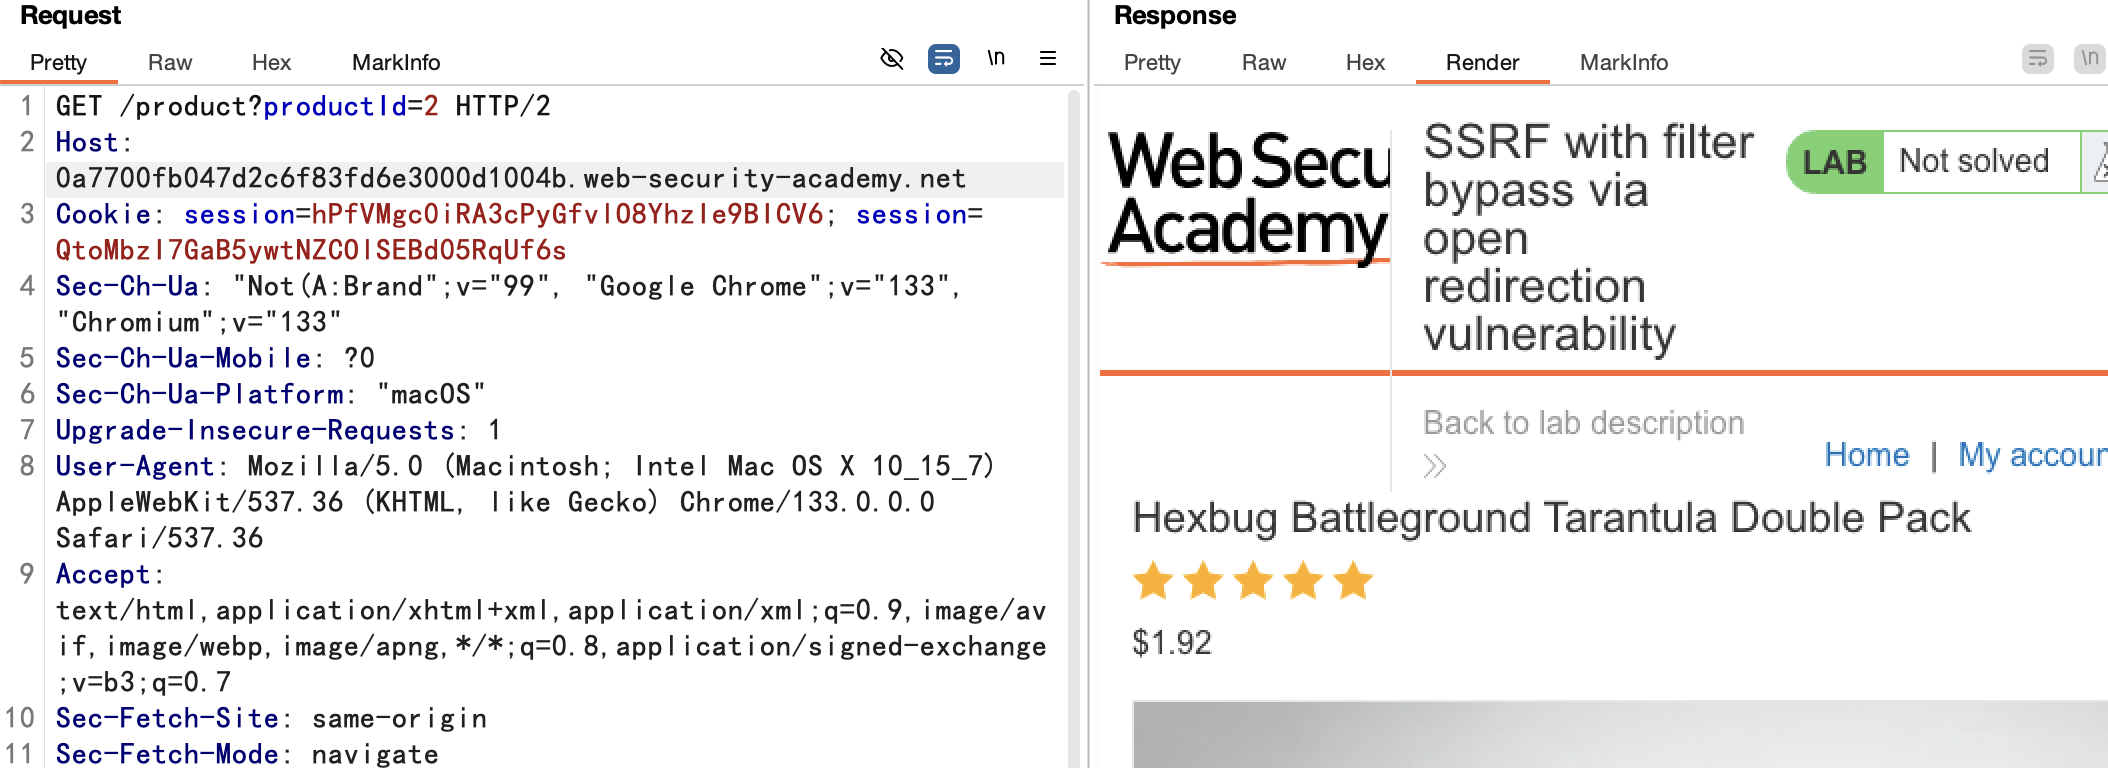Toggle word wrap icon in Request panel

pyautogui.click(x=943, y=59)
